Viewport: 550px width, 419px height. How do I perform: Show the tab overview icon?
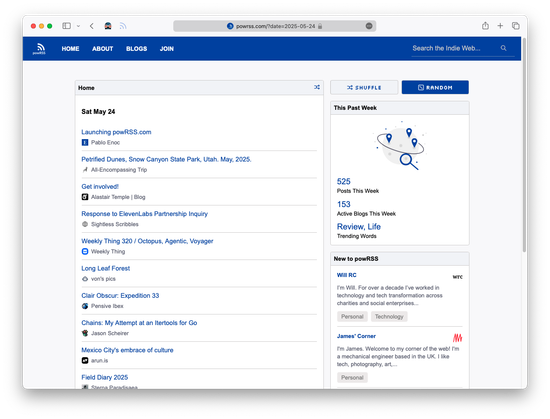(x=516, y=26)
